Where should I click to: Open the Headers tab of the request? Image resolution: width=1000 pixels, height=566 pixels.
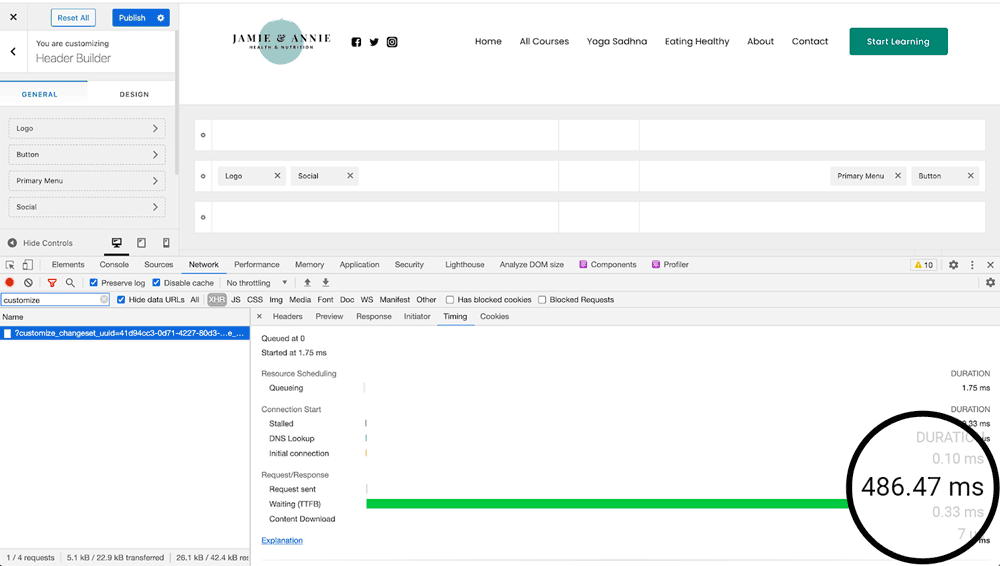coord(287,317)
